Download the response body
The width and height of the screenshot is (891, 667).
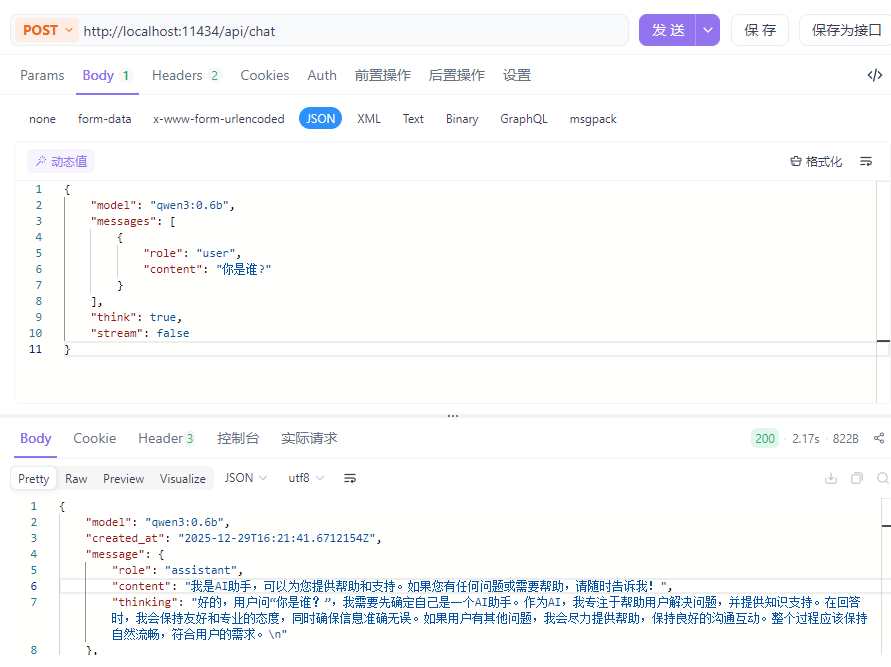831,479
